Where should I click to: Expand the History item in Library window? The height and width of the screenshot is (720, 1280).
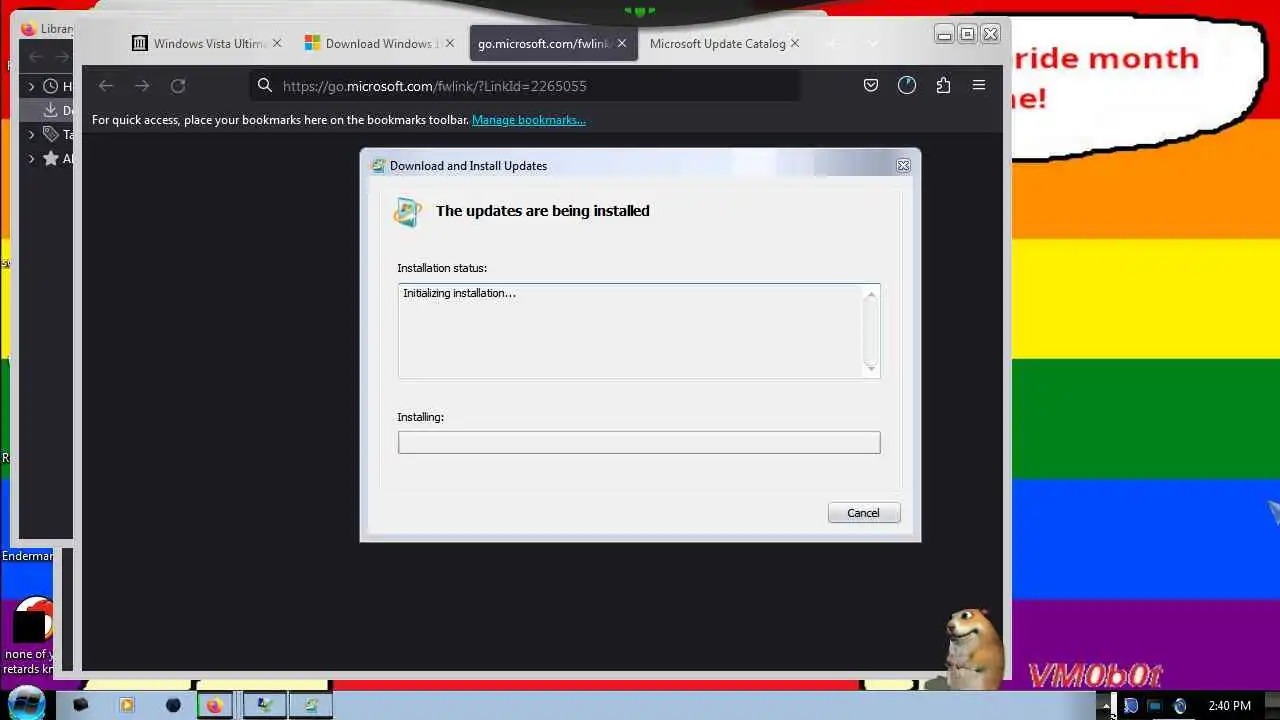(x=31, y=86)
